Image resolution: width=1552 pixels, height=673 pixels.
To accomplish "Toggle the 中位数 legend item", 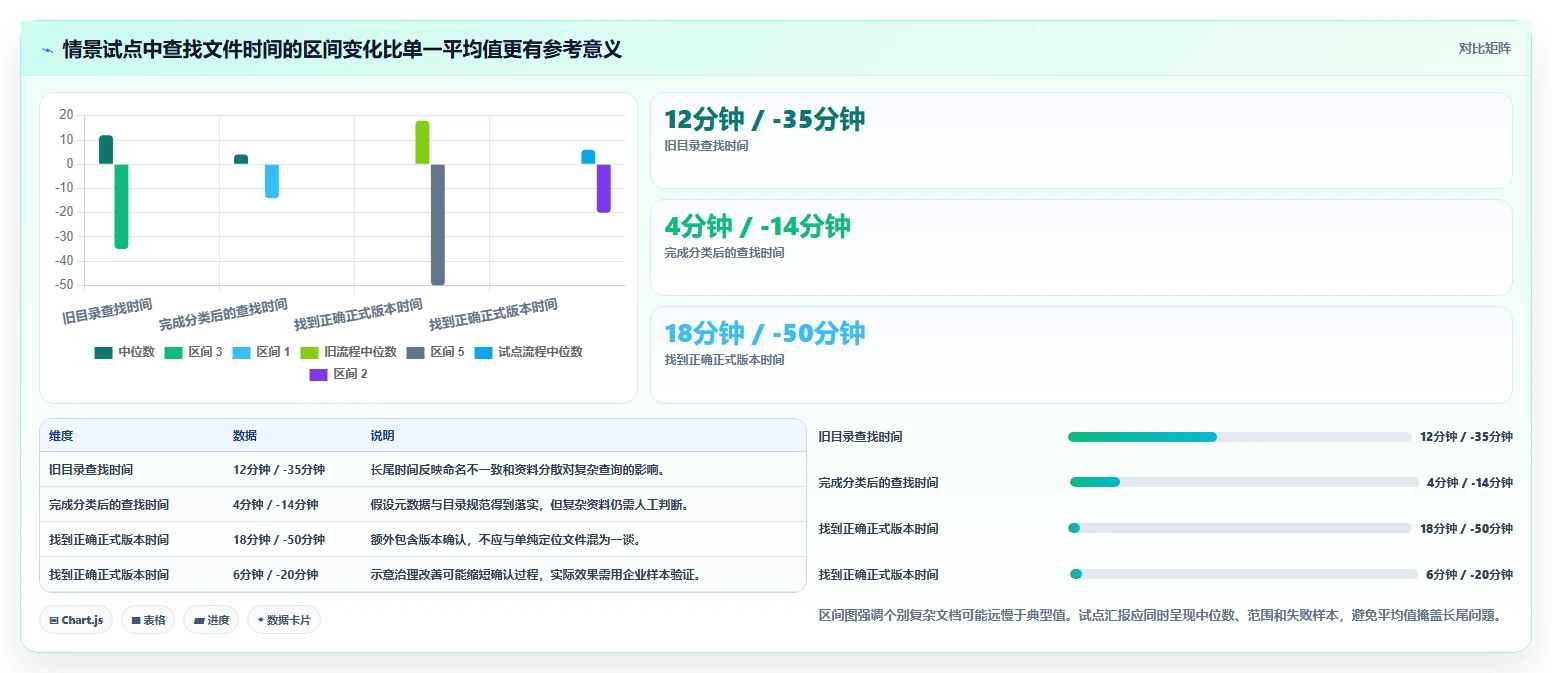I will (x=125, y=352).
